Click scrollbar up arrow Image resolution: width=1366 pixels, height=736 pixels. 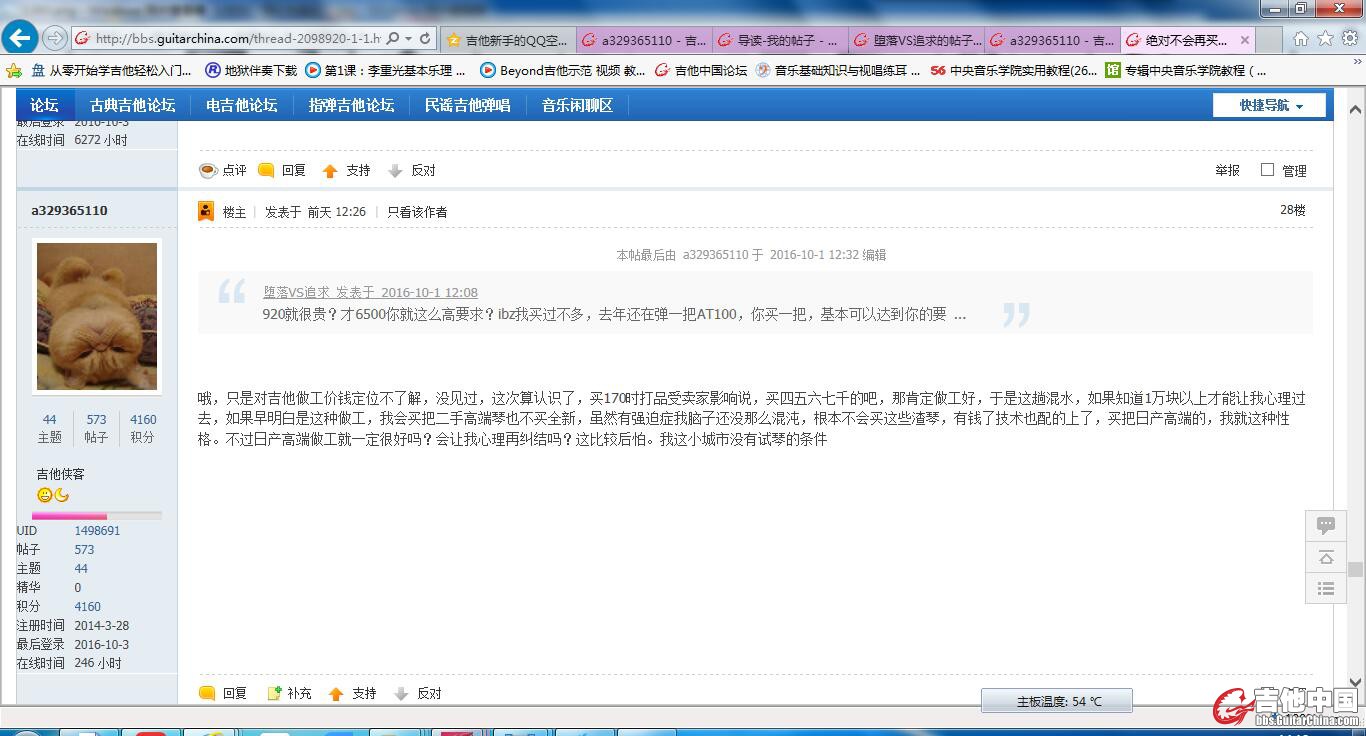point(1356,109)
